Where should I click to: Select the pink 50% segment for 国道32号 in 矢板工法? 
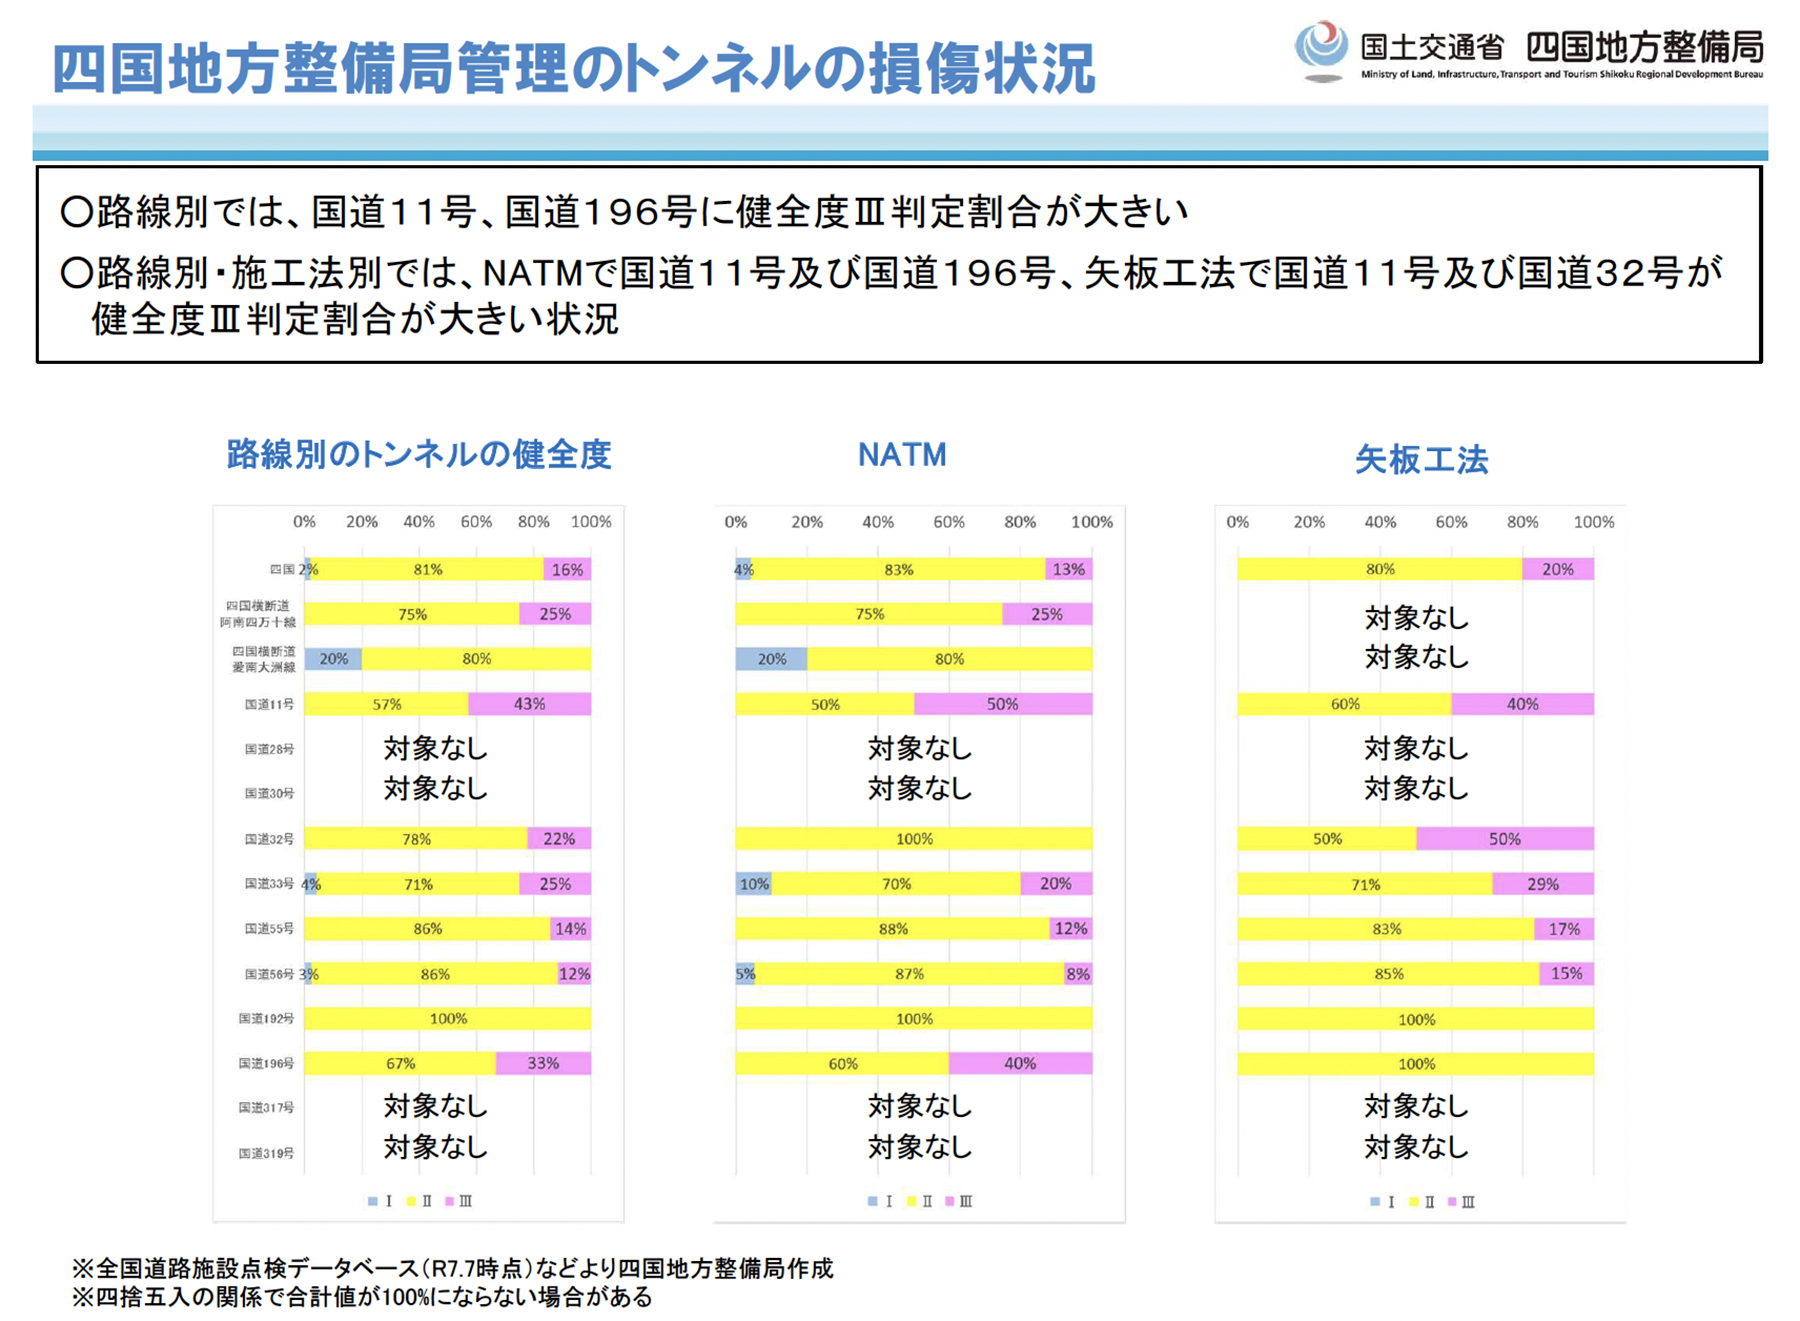pos(1504,839)
